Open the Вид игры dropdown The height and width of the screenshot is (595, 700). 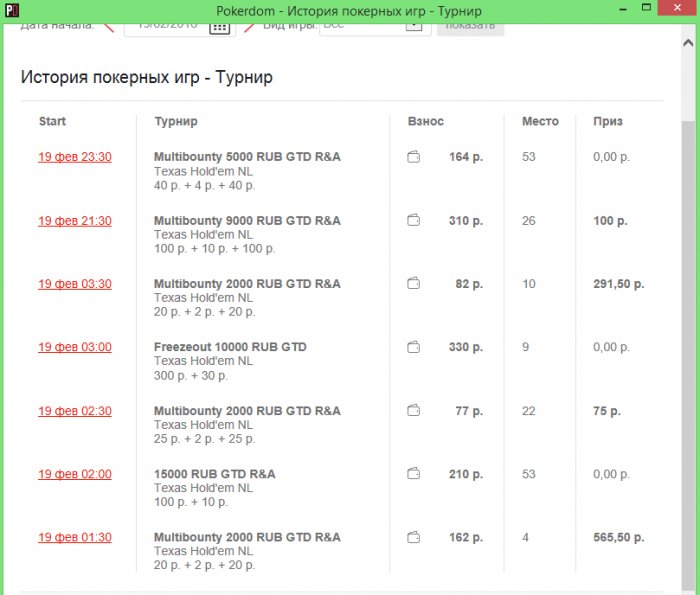click(x=375, y=28)
